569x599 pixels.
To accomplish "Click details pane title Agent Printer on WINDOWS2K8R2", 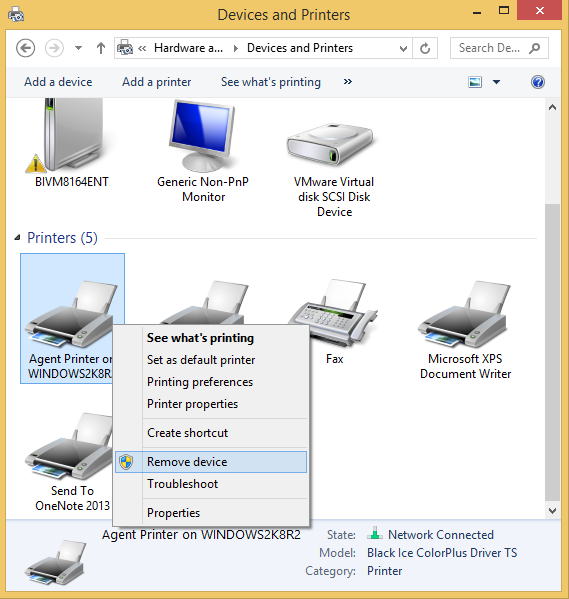I will click(201, 534).
